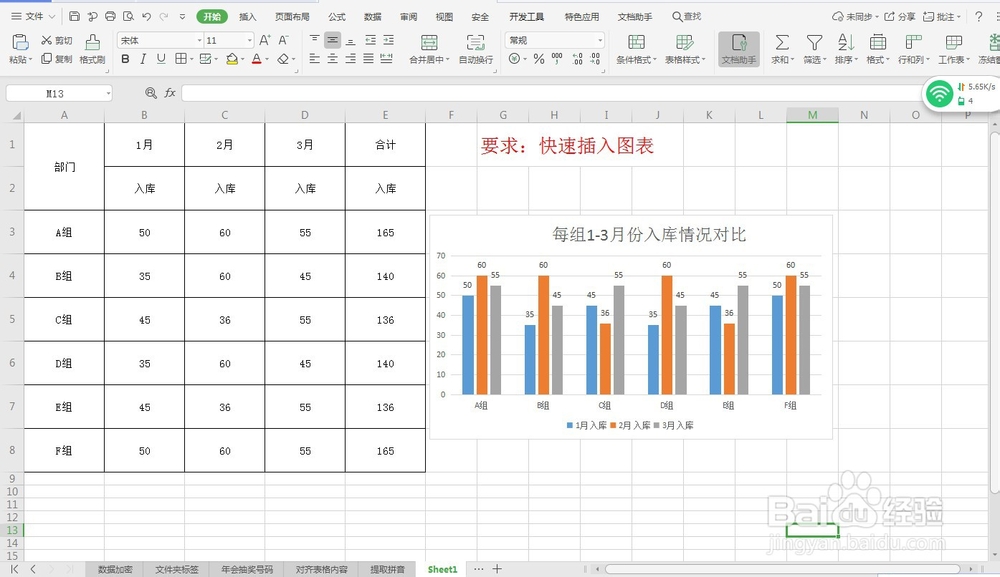Click the percent style icon
Image resolution: width=1000 pixels, height=577 pixels.
[x=539, y=59]
